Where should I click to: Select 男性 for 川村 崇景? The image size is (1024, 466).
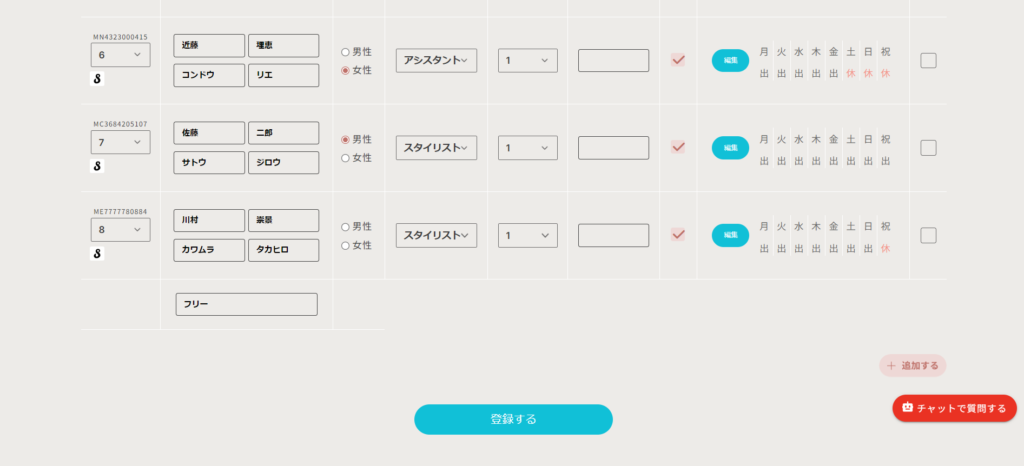(x=346, y=227)
